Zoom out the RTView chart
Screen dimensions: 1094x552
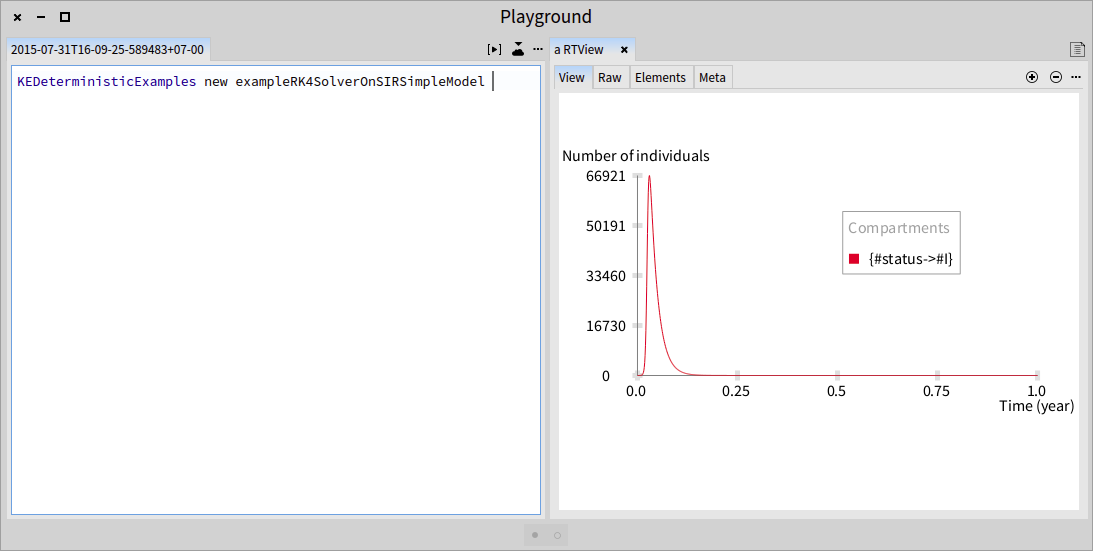point(1056,77)
